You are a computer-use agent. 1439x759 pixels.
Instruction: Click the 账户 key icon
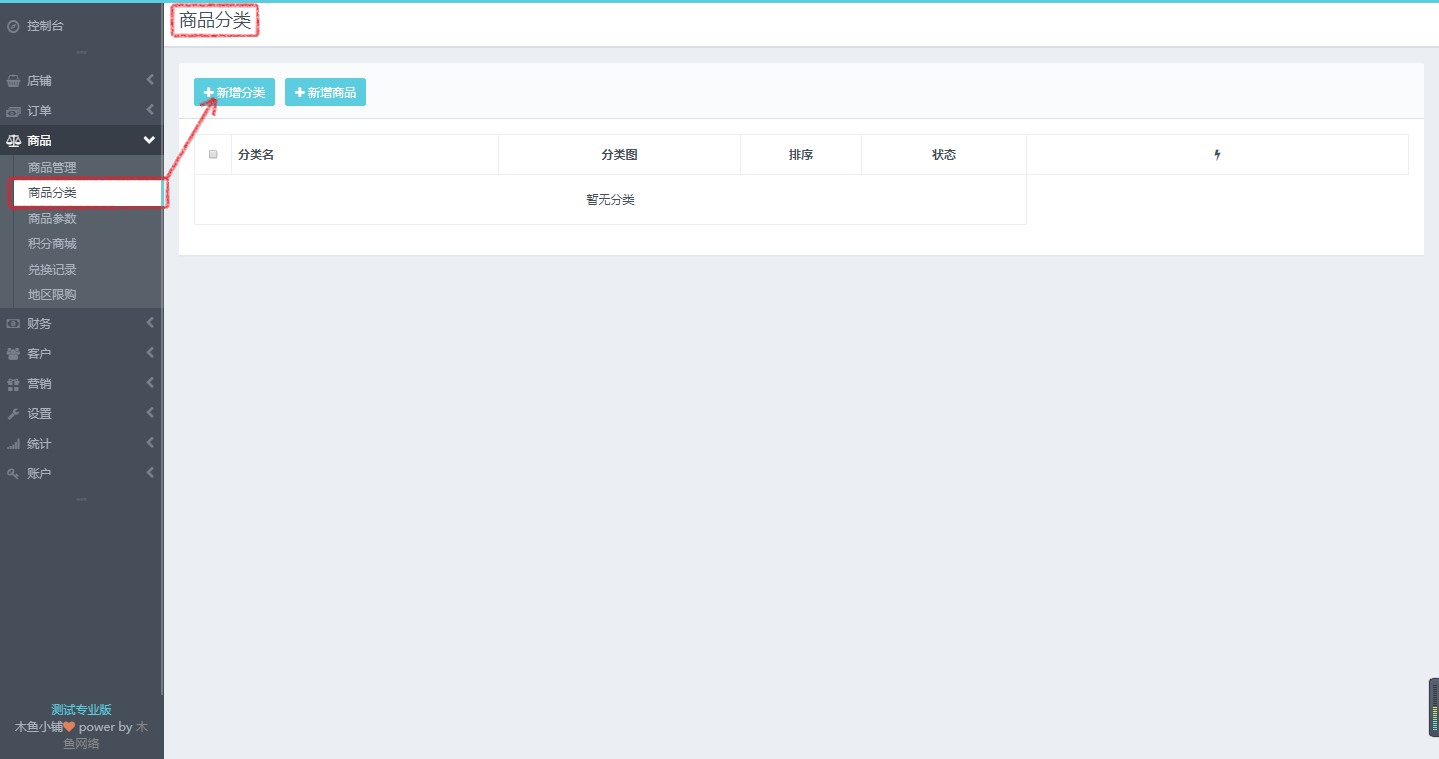pos(13,474)
